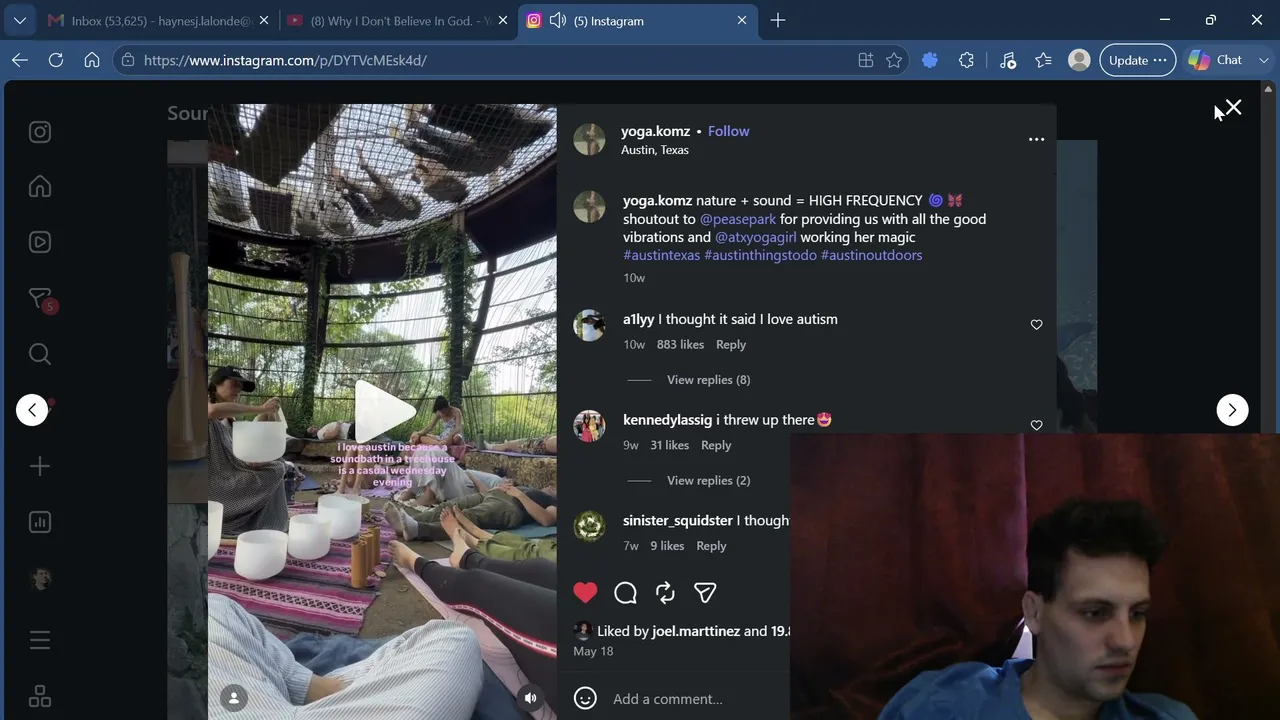This screenshot has width=1280, height=720.
Task: Open the browser profile avatar
Action: [x=1079, y=60]
